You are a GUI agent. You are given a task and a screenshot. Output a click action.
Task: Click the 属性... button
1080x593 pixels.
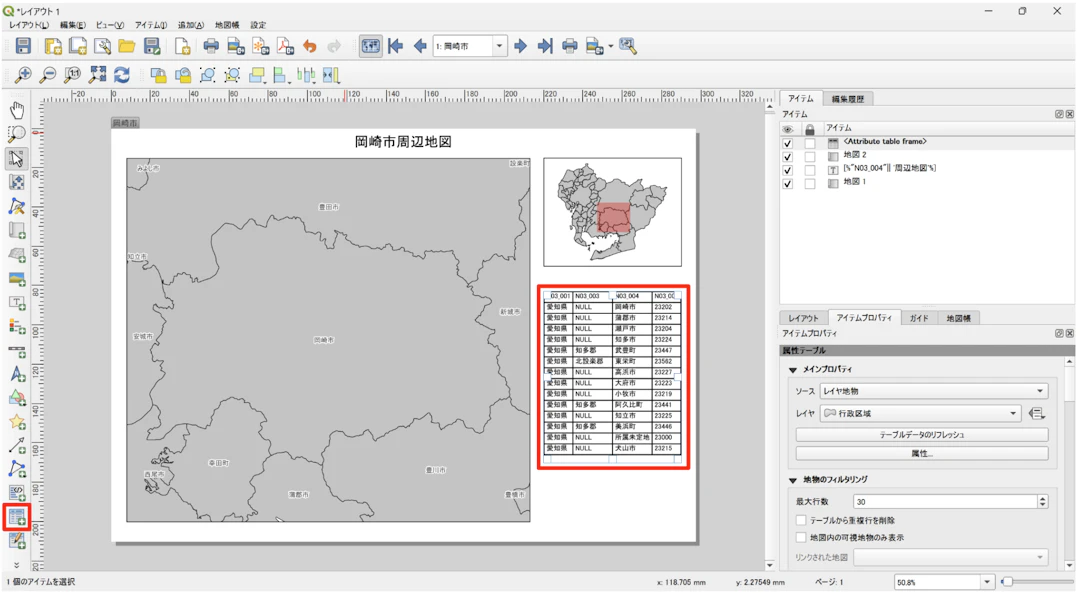(921, 453)
